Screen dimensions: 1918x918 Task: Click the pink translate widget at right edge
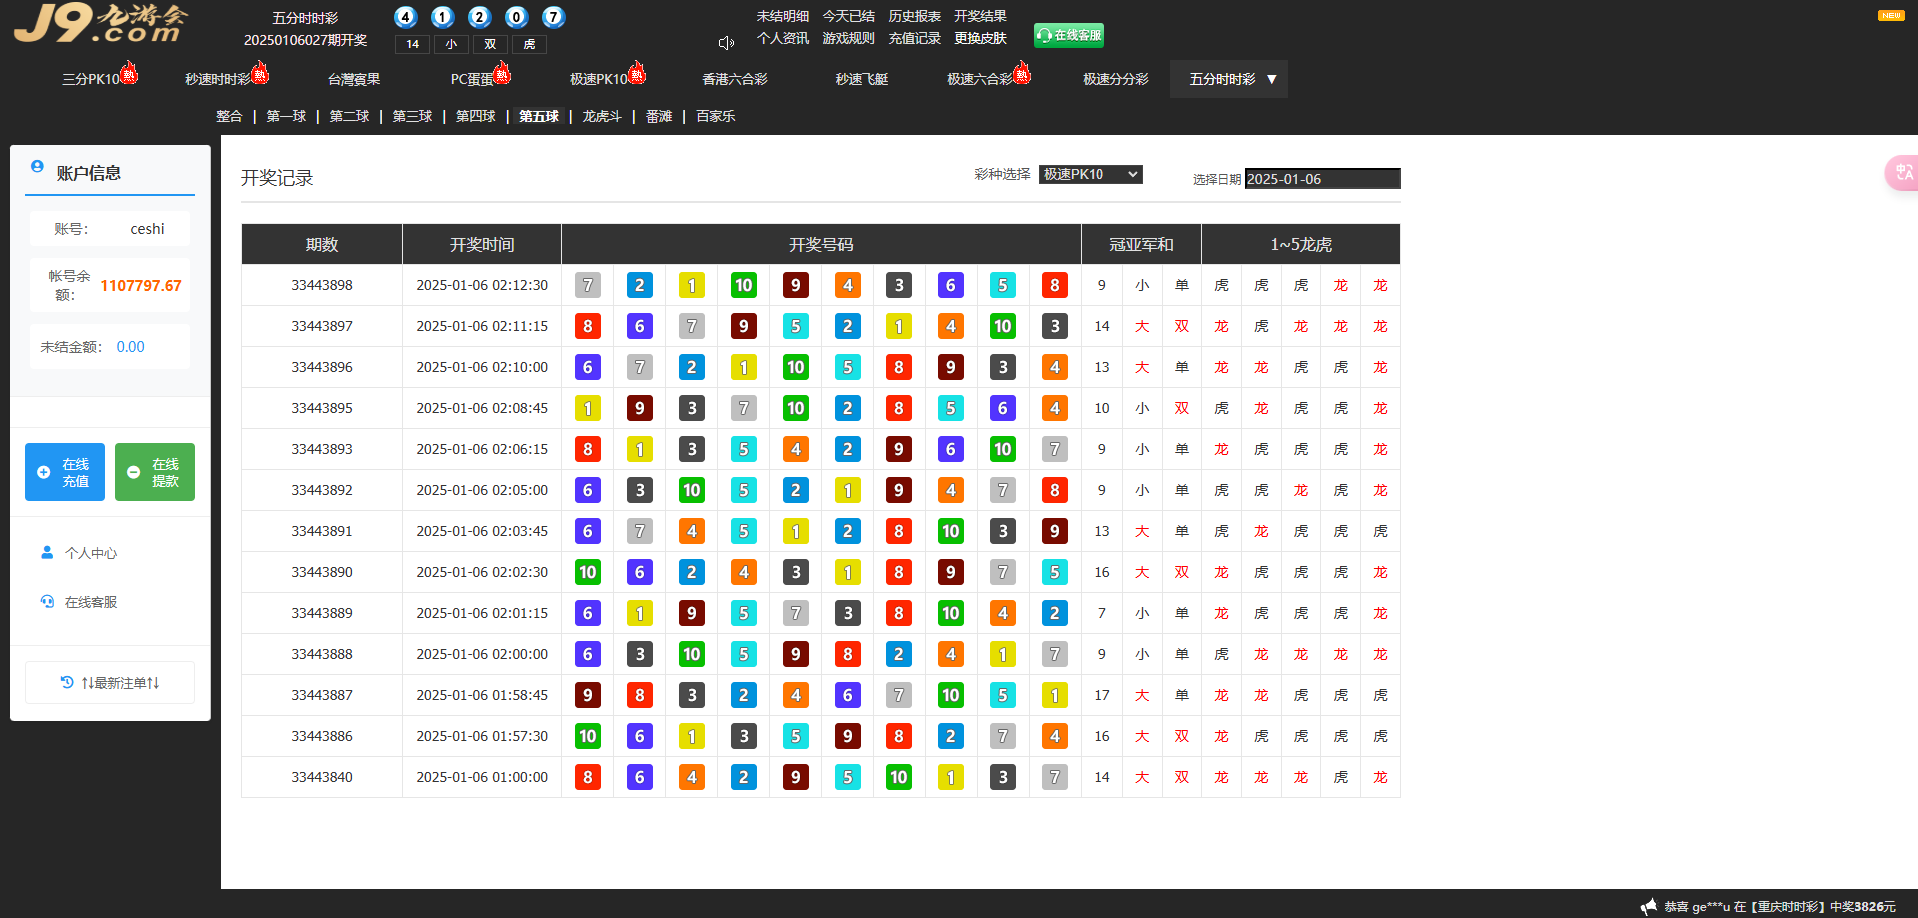point(1901,173)
